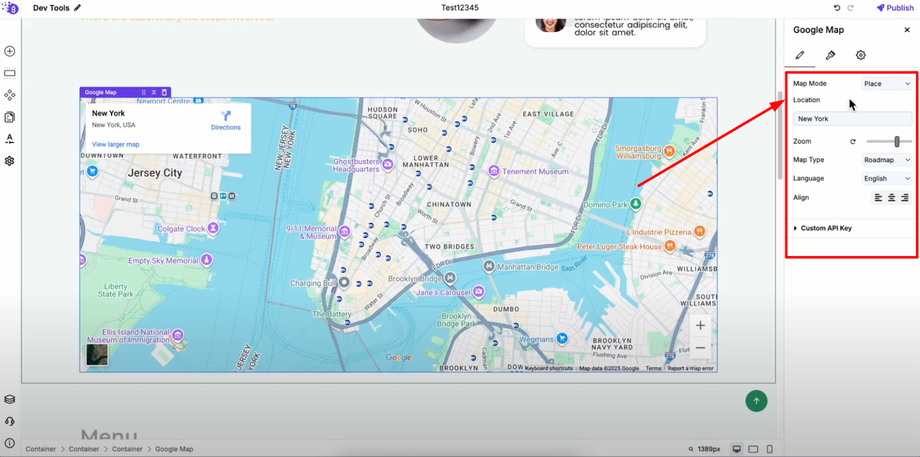Toggle the satellite view thumbnail on map
This screenshot has width=920, height=457.
[97, 355]
